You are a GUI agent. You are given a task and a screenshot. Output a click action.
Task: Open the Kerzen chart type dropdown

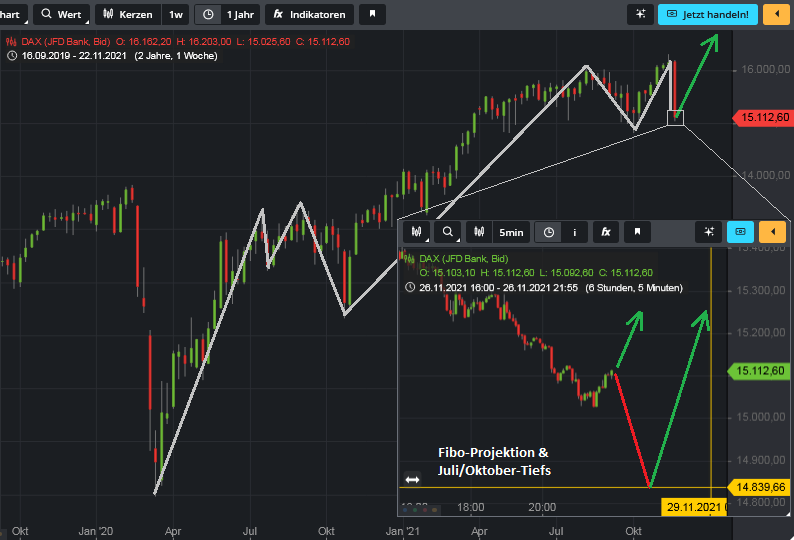[x=127, y=14]
